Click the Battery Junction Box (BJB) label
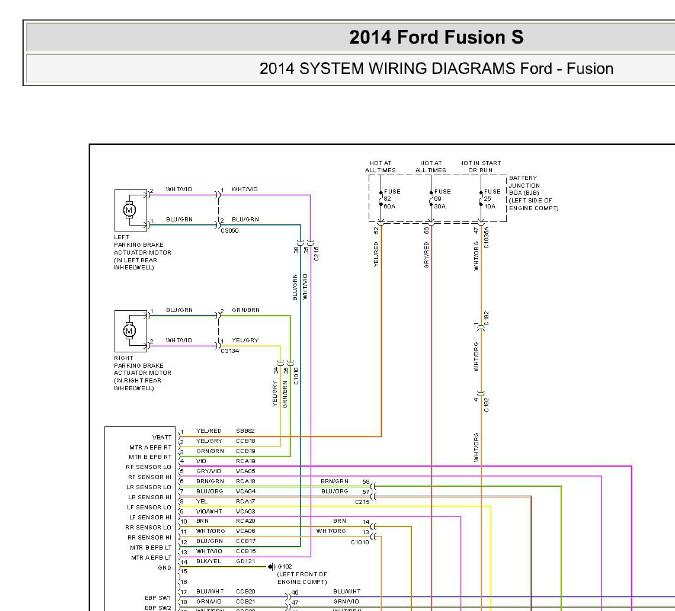675x611 pixels. point(533,193)
